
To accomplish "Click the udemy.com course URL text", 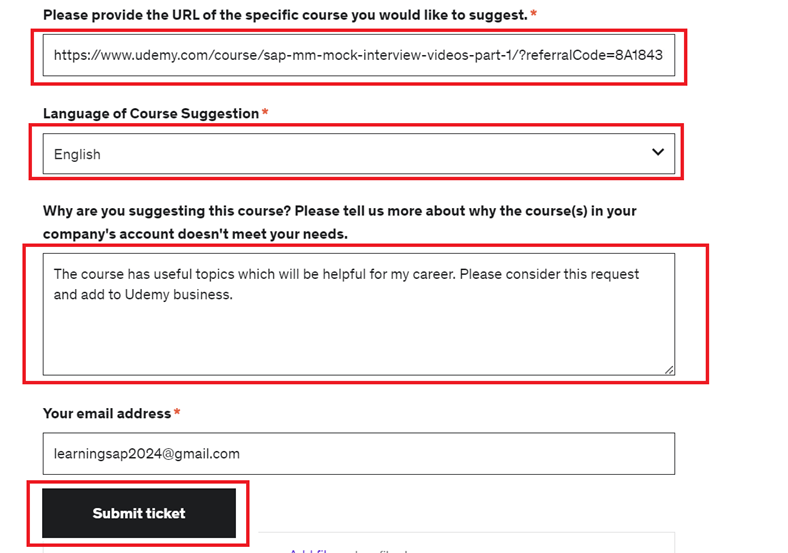I will point(358,57).
